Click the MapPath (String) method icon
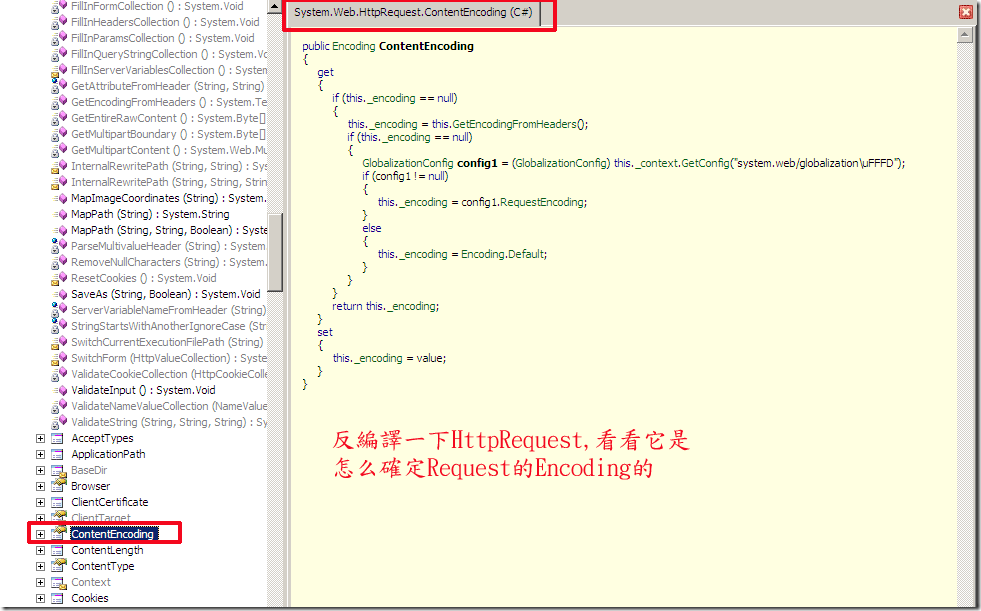This screenshot has width=981, height=611. tap(59, 214)
